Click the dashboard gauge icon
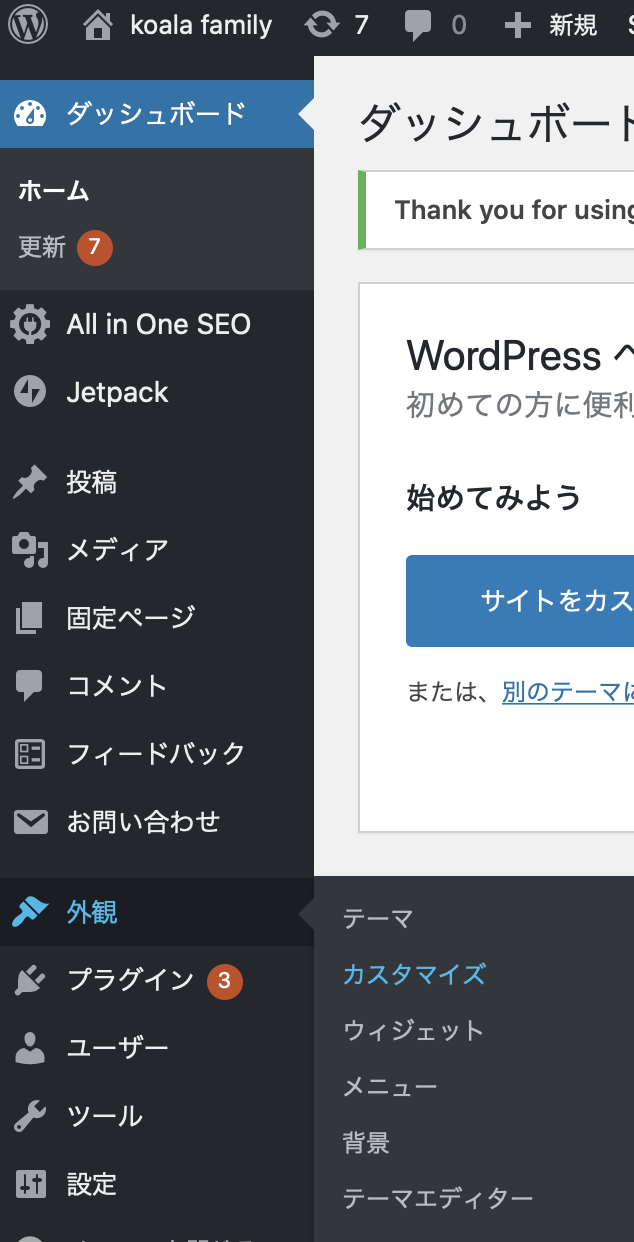634x1242 pixels. tap(31, 113)
